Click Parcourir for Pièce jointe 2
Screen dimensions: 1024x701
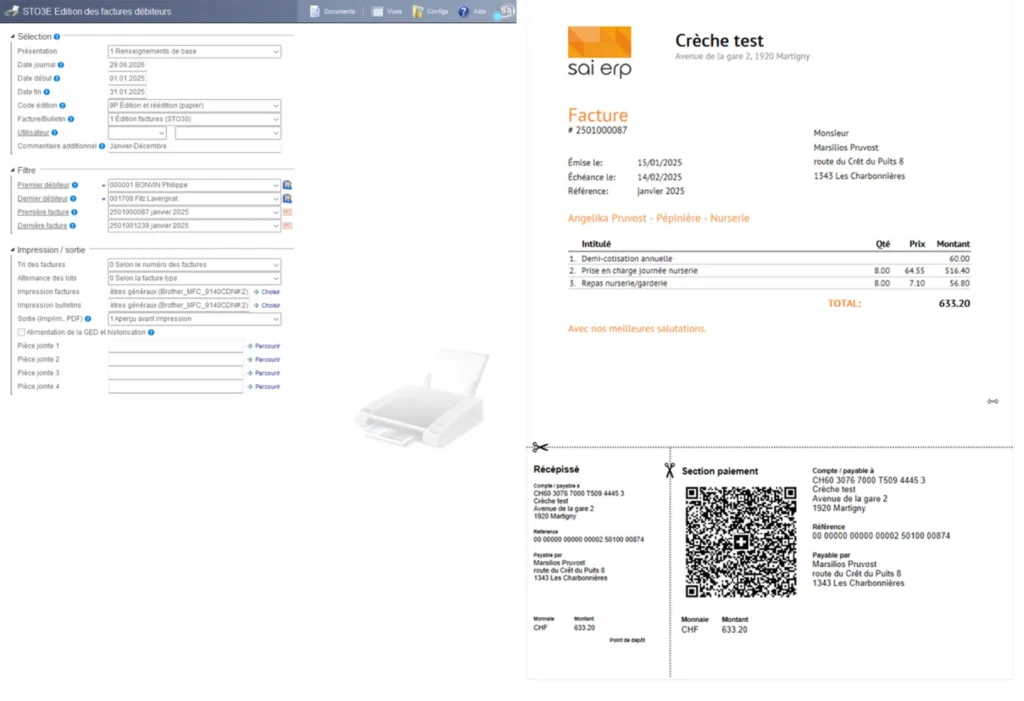coord(264,360)
